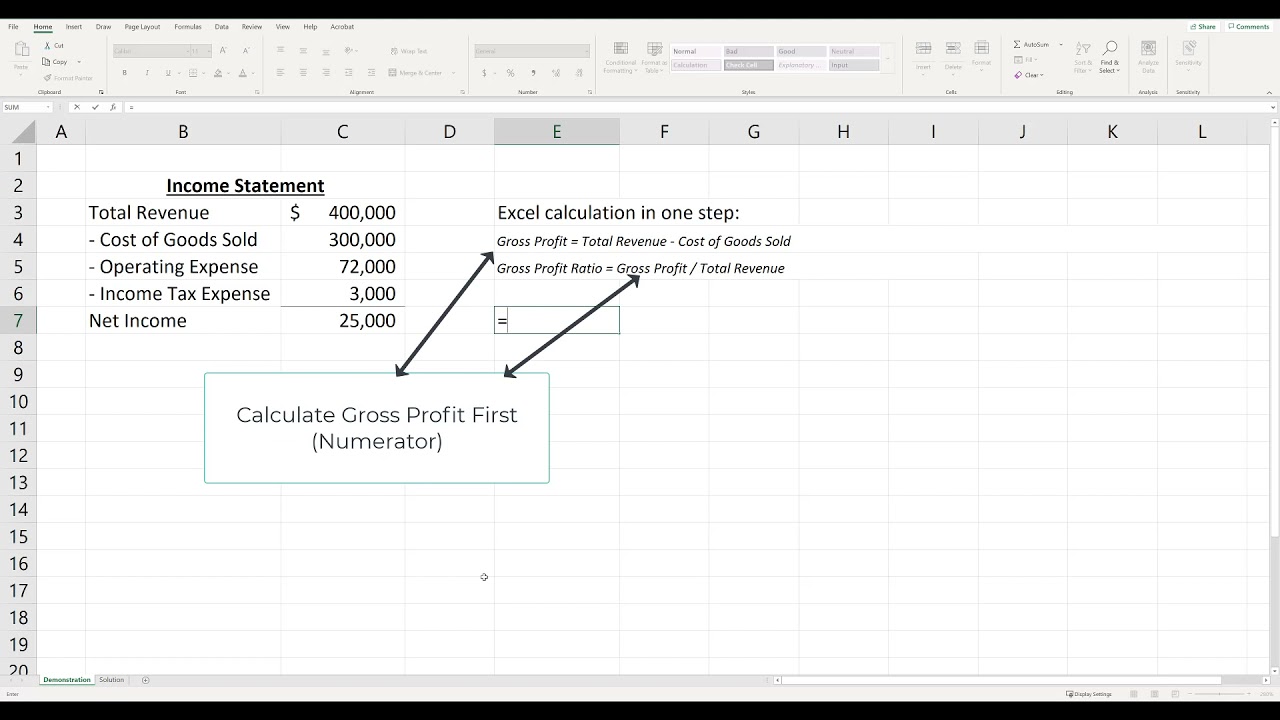Click the Merge & Center button
Viewport: 1280px width, 720px height.
coord(415,73)
